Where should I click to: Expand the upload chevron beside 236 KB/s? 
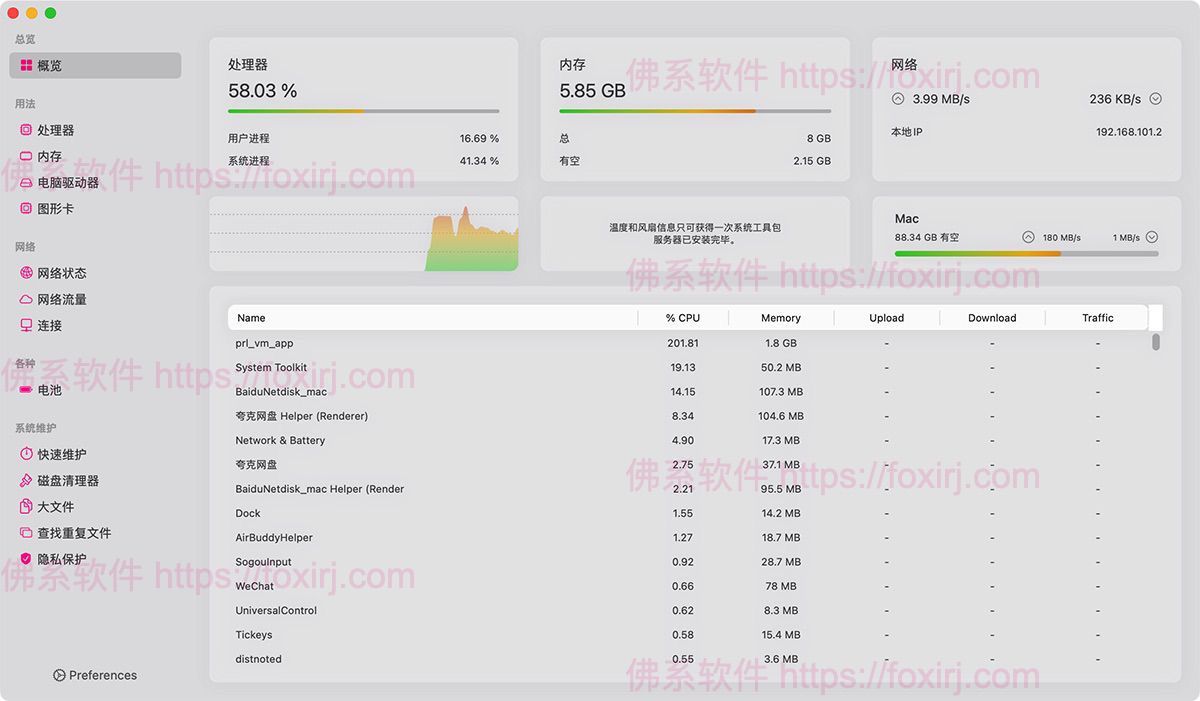(x=1155, y=98)
